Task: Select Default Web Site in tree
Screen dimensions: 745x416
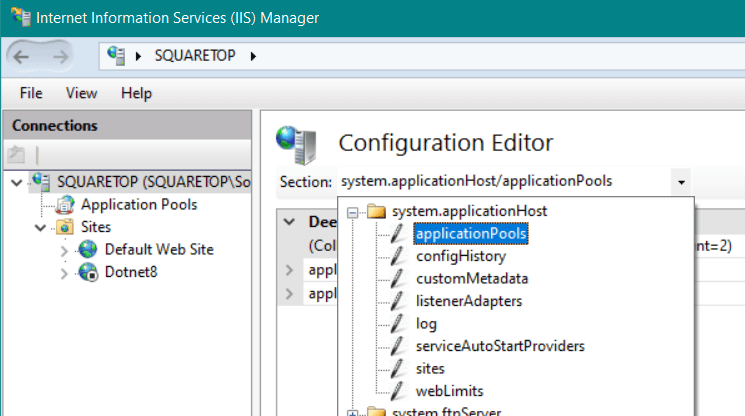Action: (x=159, y=249)
